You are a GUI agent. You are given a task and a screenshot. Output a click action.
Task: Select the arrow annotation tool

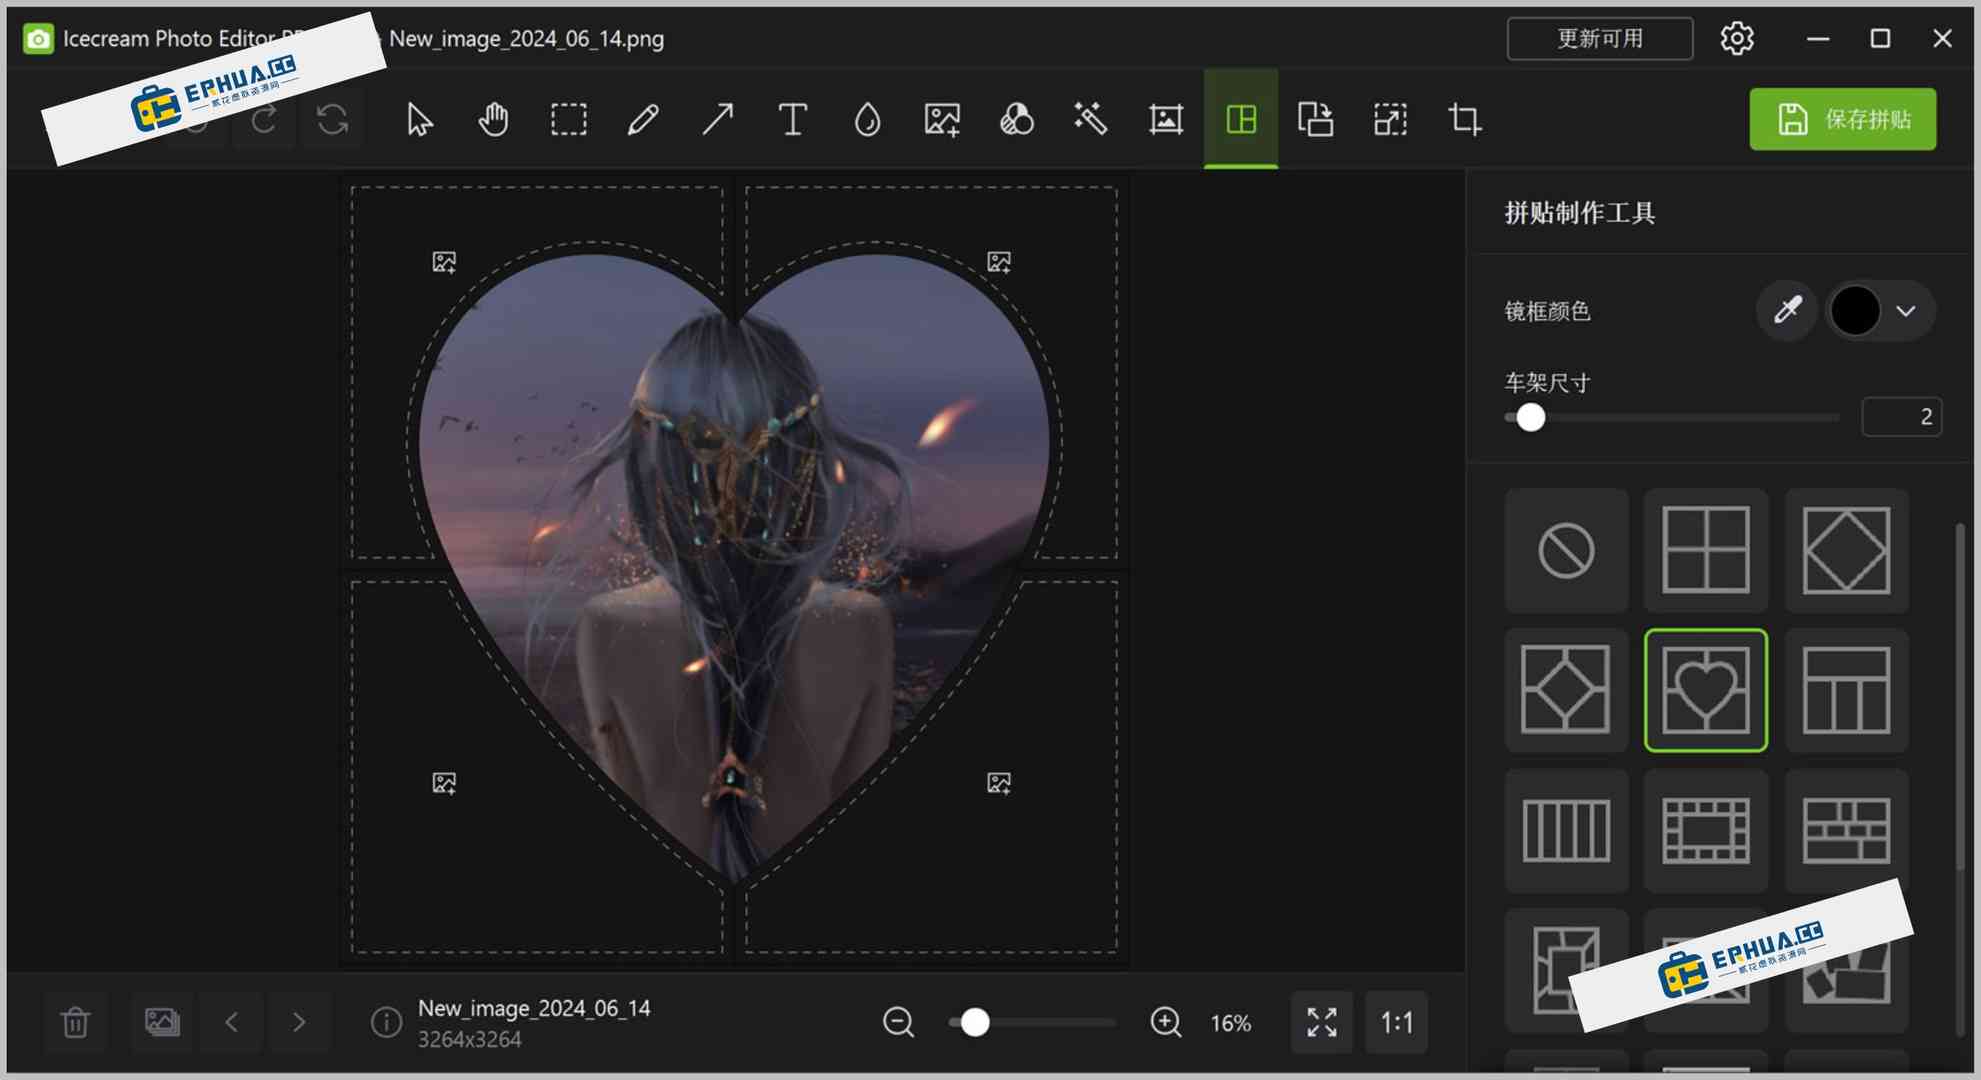tap(717, 119)
